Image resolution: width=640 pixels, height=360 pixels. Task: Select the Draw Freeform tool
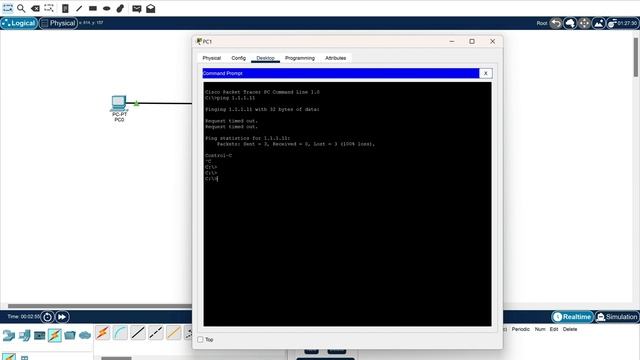tap(120, 8)
